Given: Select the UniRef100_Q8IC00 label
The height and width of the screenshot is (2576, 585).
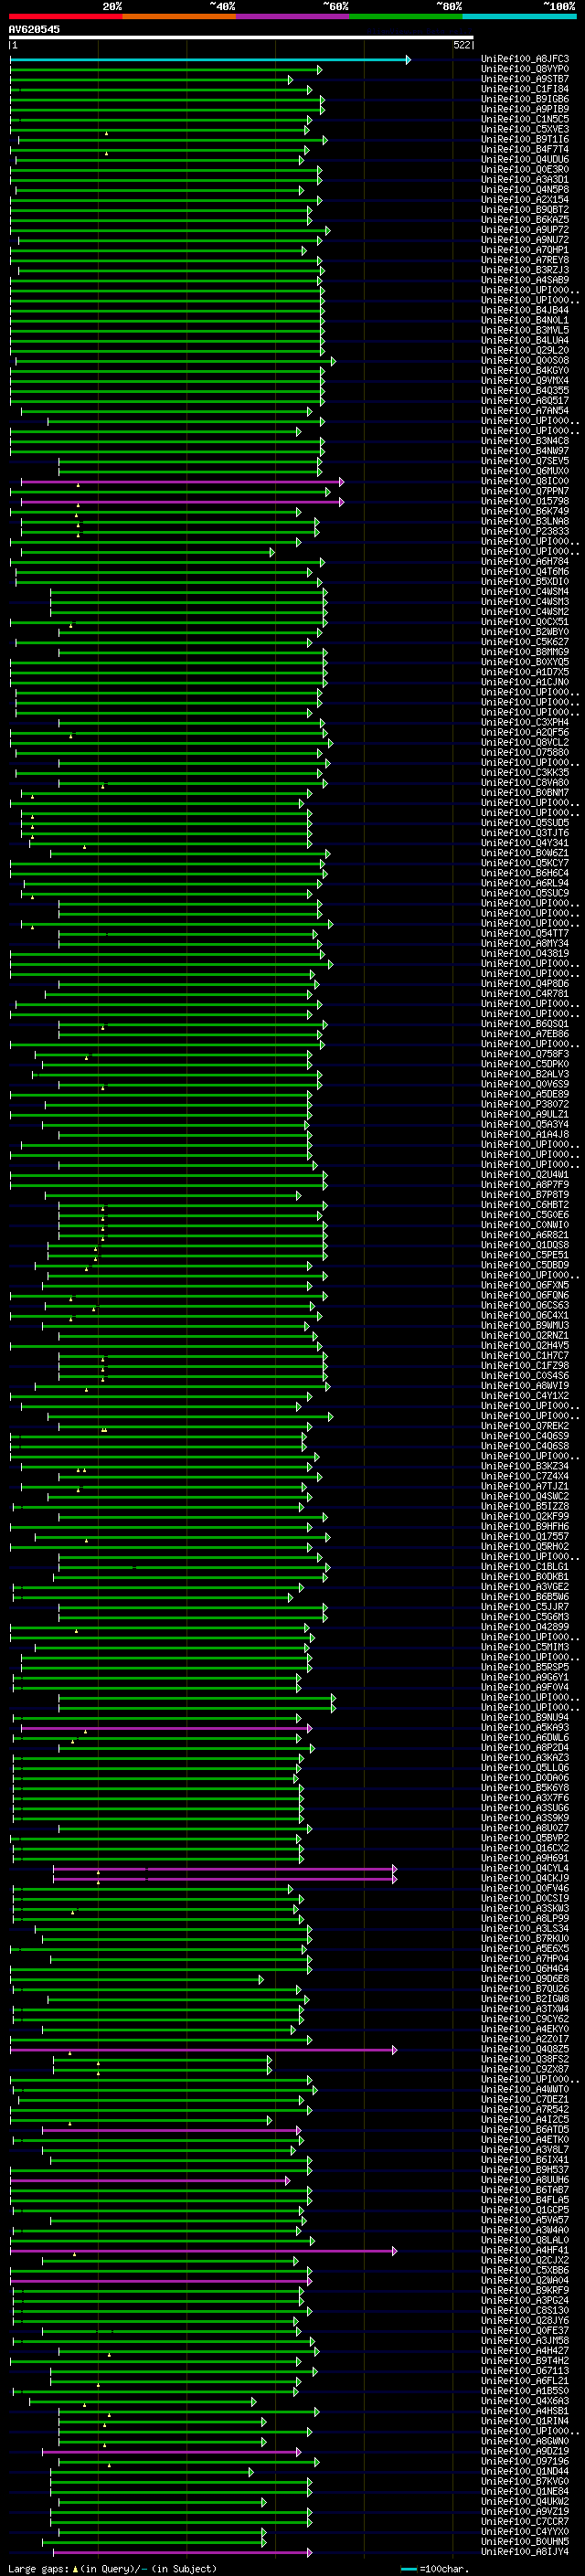Looking at the screenshot, I should click(x=525, y=481).
